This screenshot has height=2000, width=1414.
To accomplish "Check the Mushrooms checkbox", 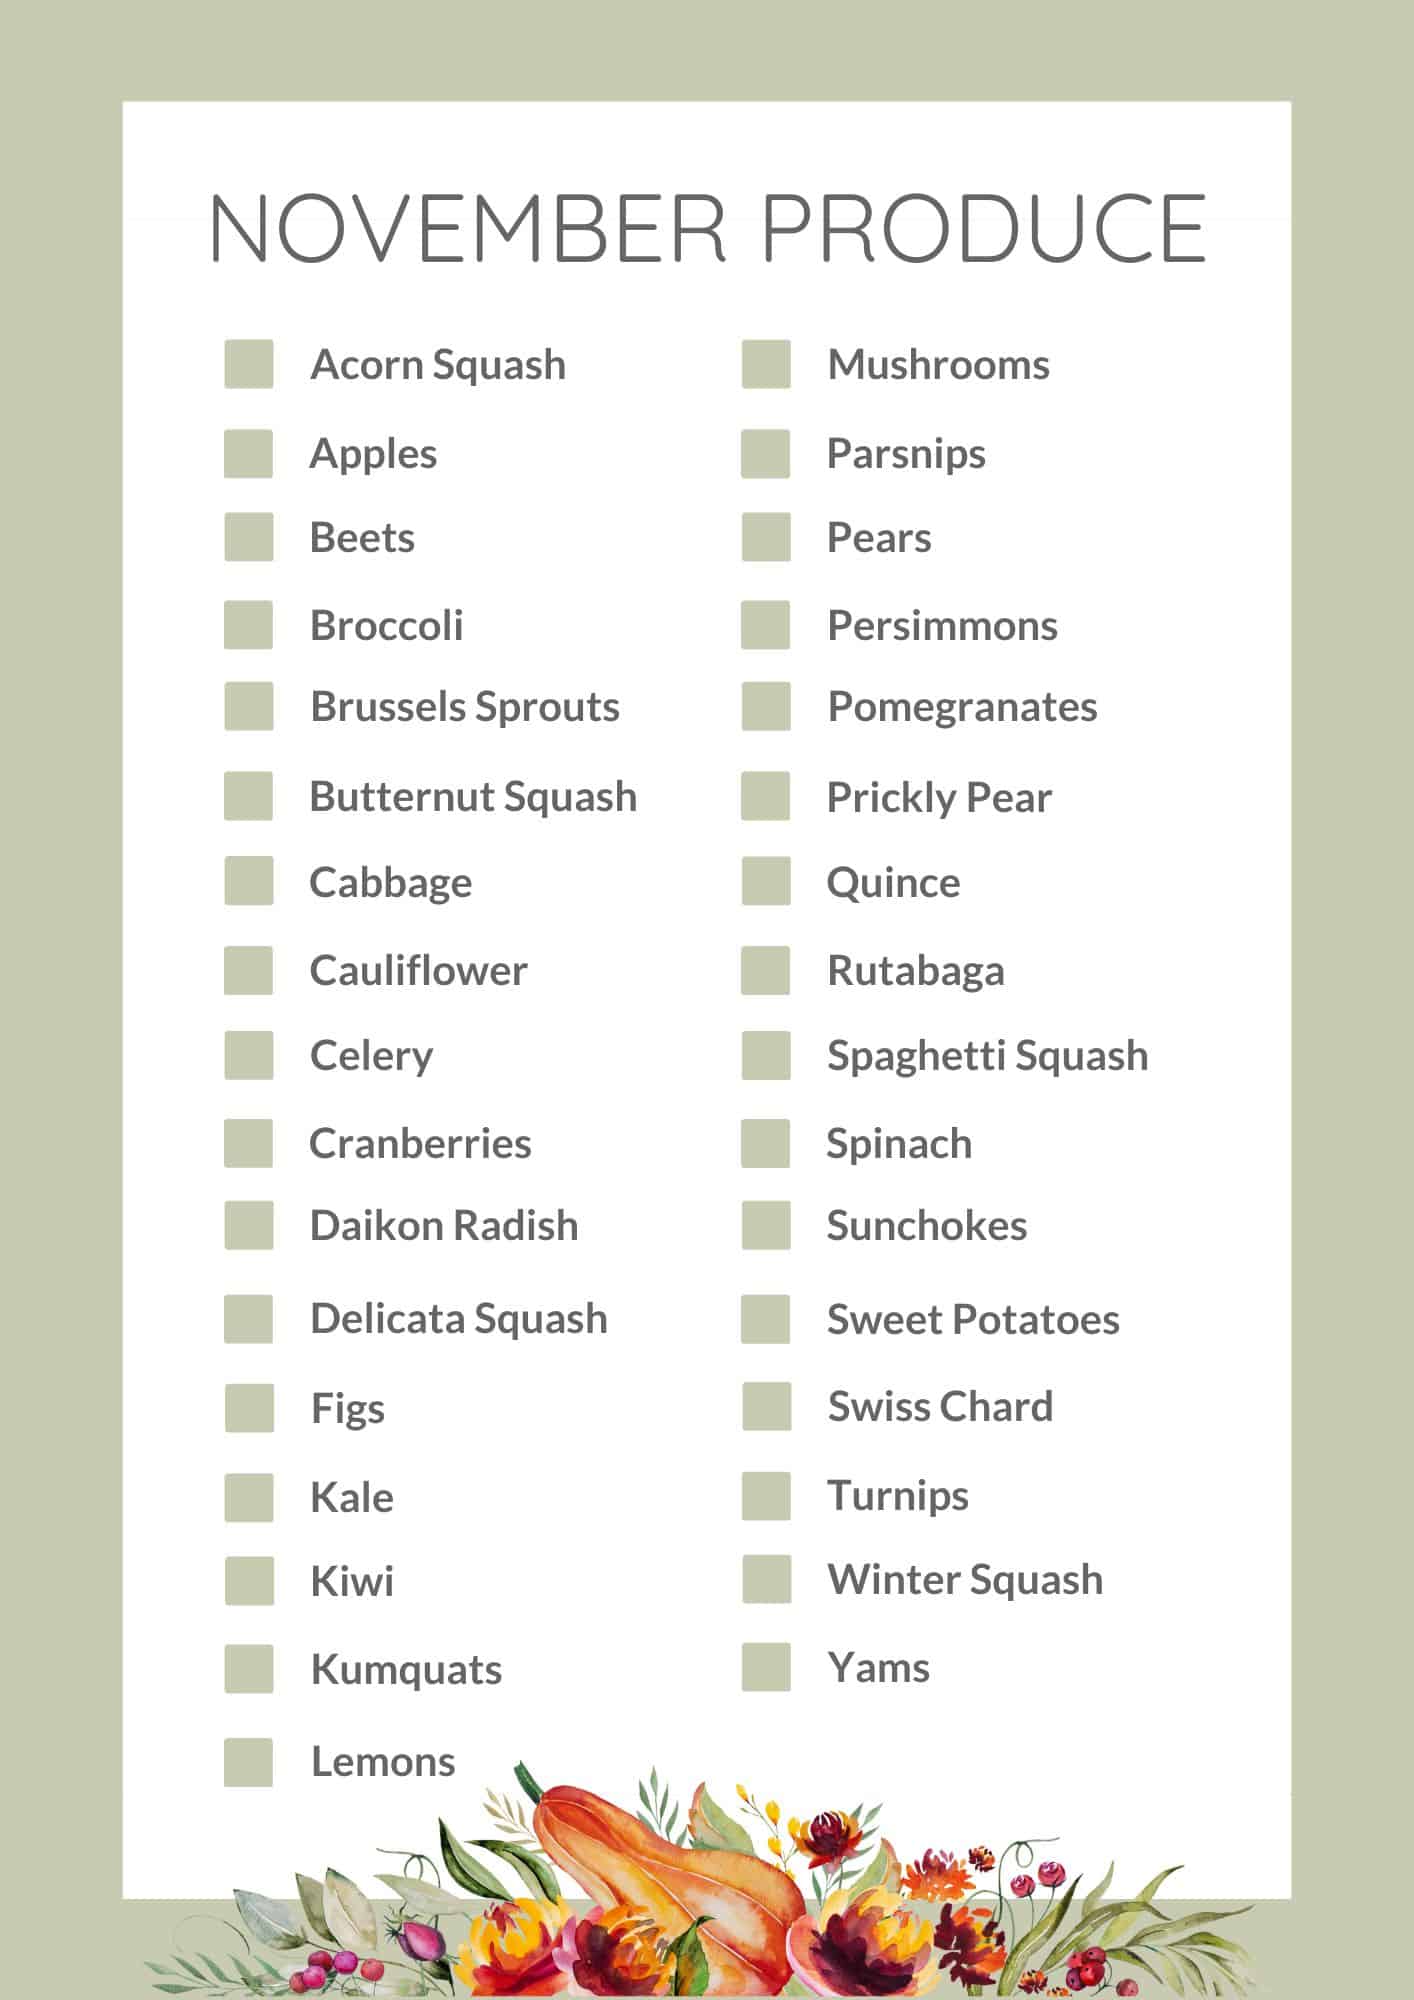I will point(766,364).
